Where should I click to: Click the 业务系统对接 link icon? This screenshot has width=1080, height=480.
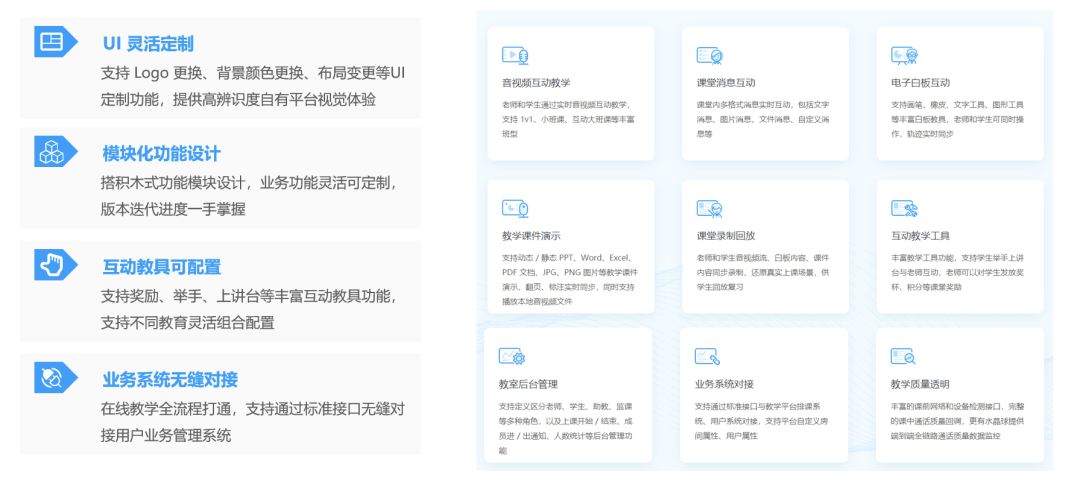click(707, 356)
